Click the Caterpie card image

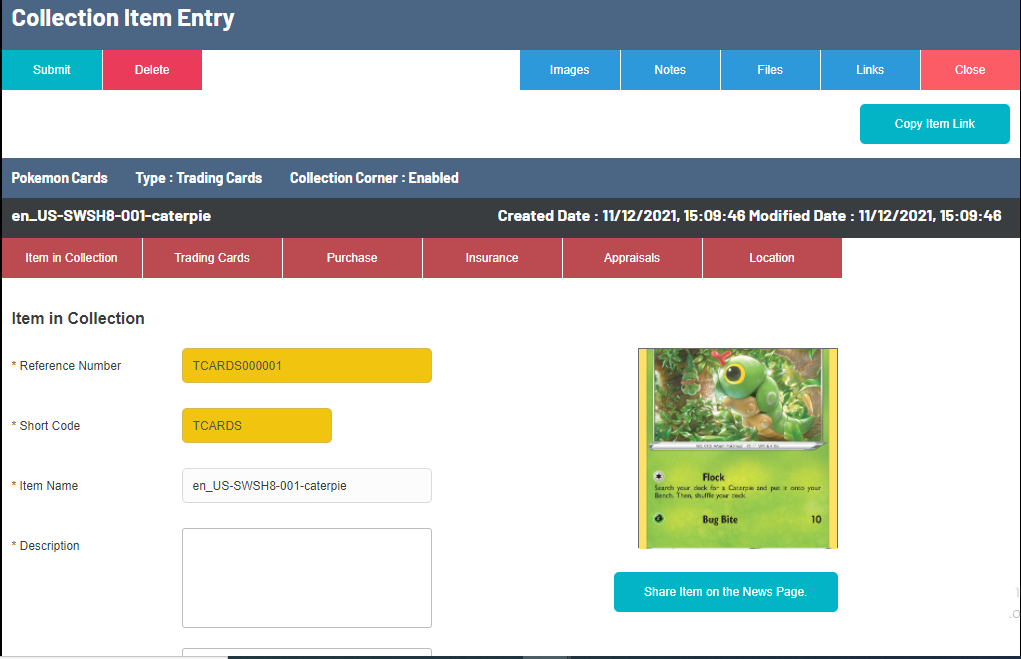[738, 448]
